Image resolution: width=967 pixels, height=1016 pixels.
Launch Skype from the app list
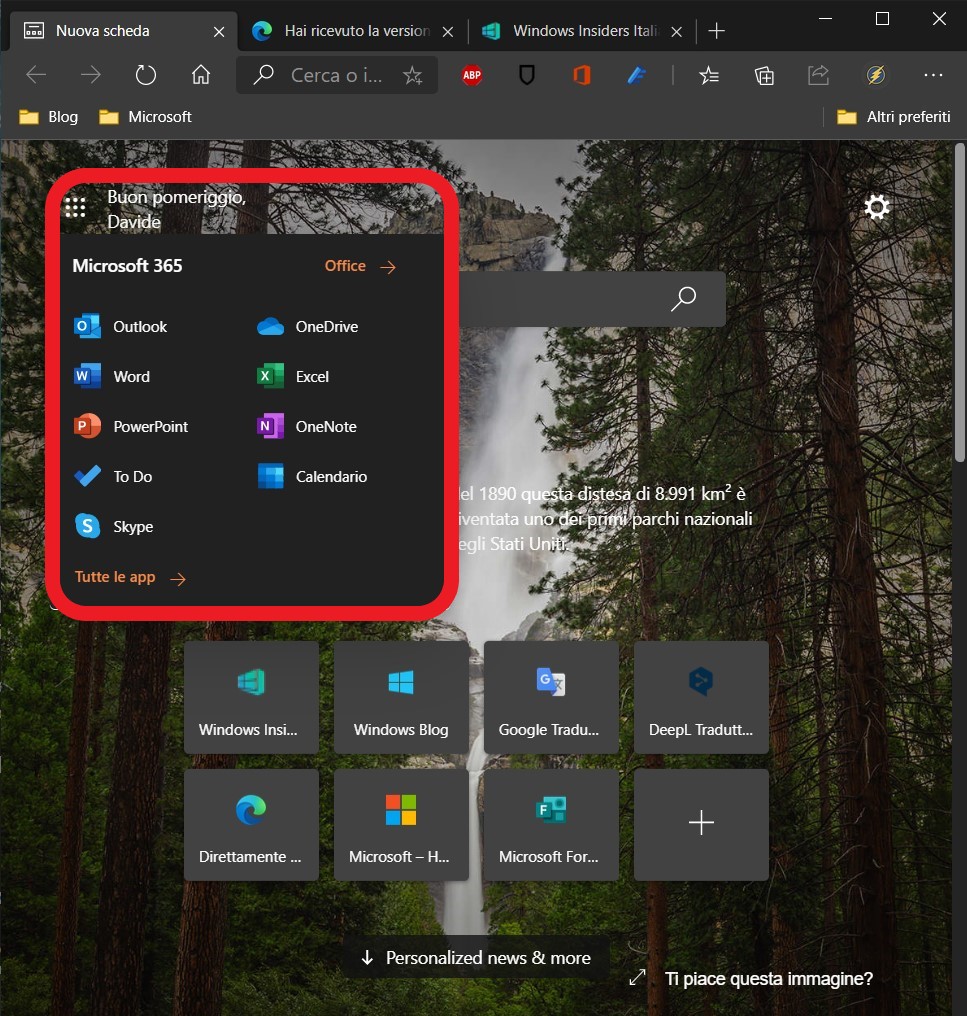click(x=114, y=525)
